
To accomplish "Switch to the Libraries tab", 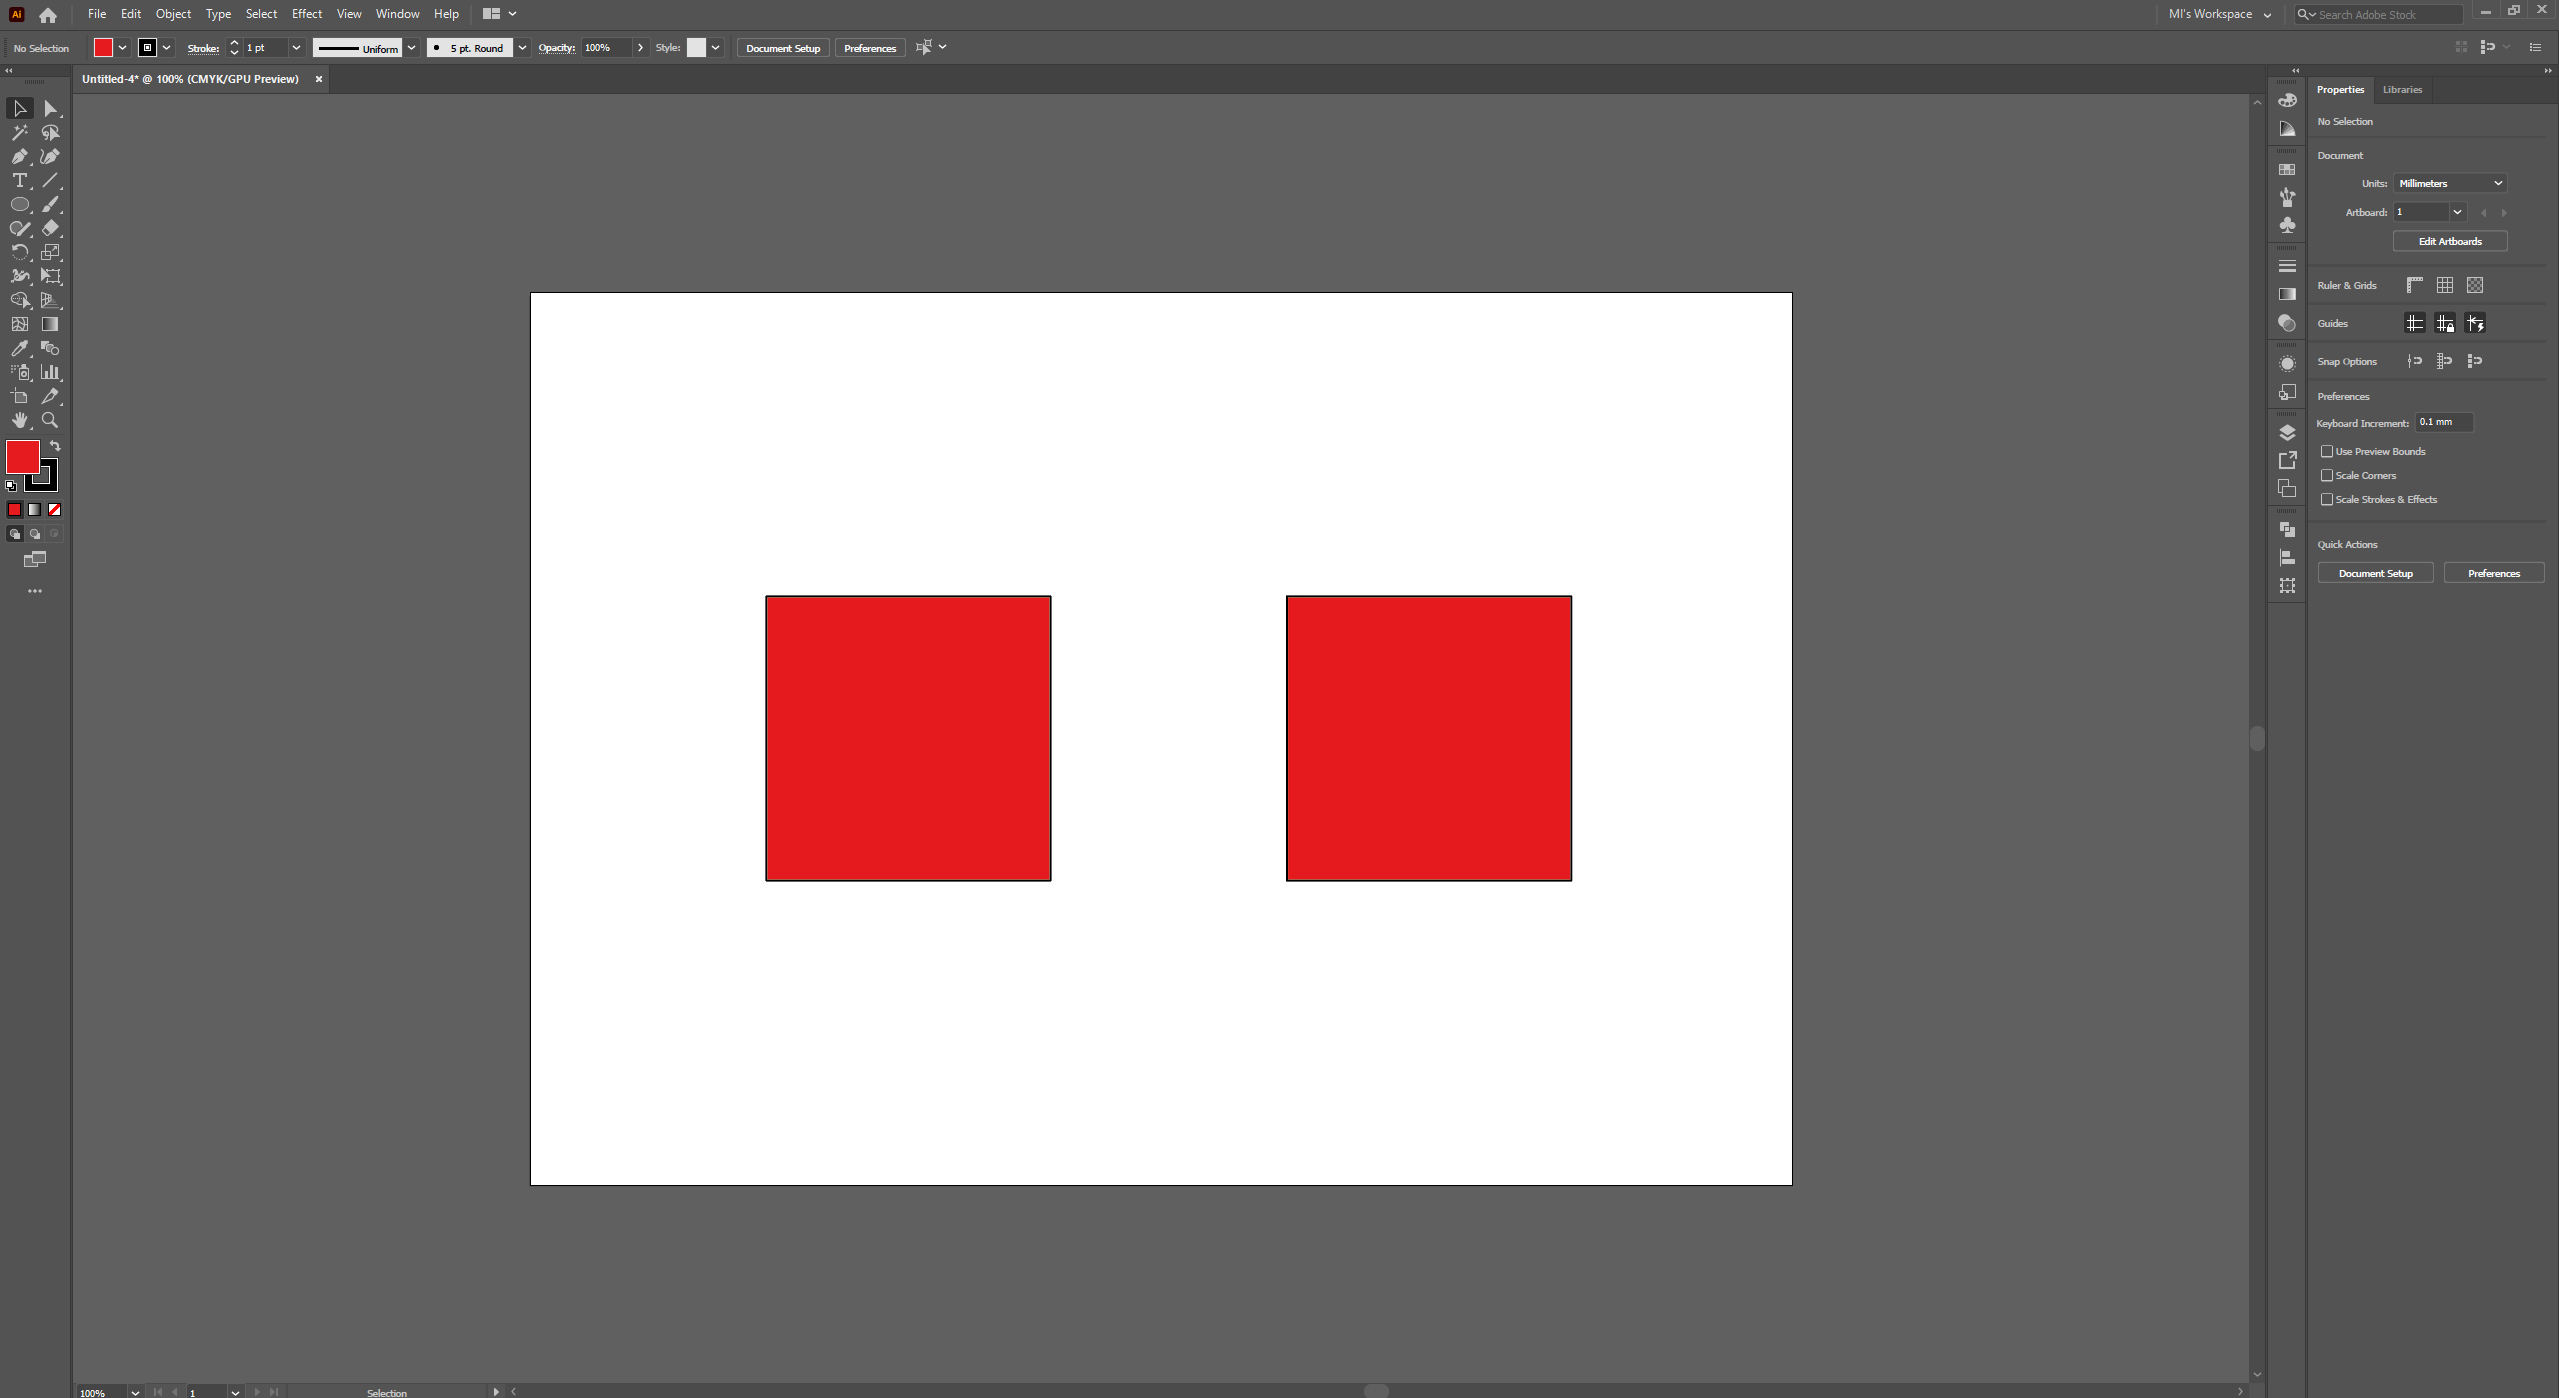I will click(2402, 89).
